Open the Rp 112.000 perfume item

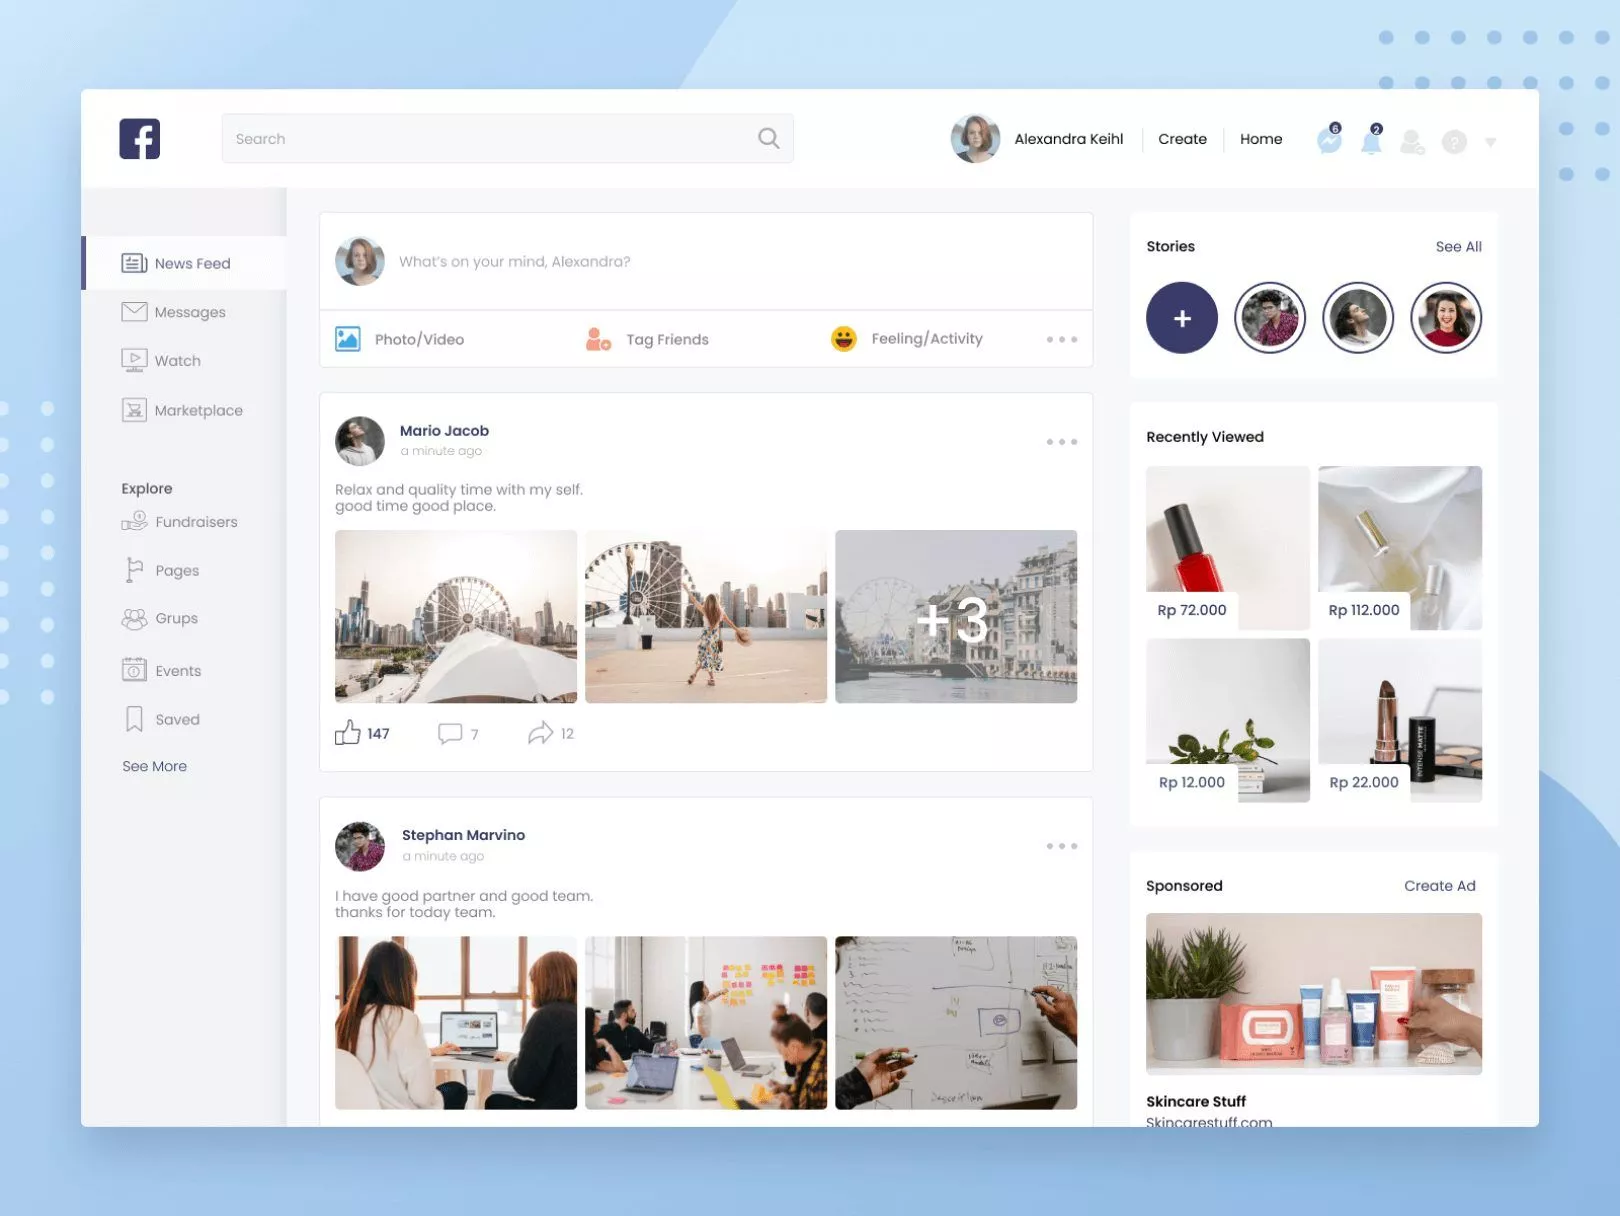(1400, 548)
